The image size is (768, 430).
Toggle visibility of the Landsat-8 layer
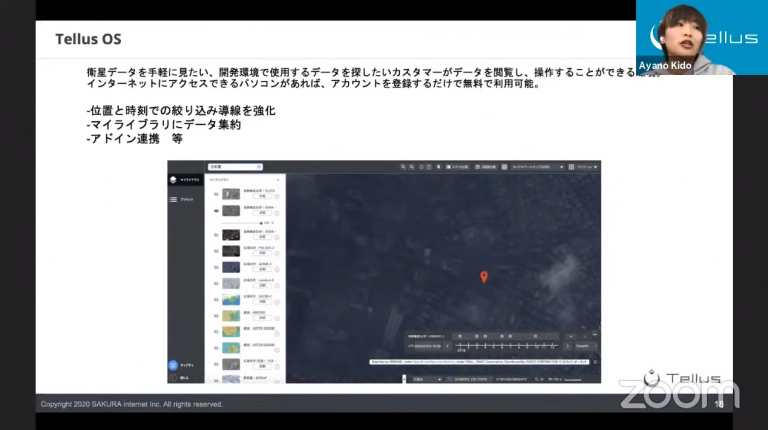click(x=216, y=284)
